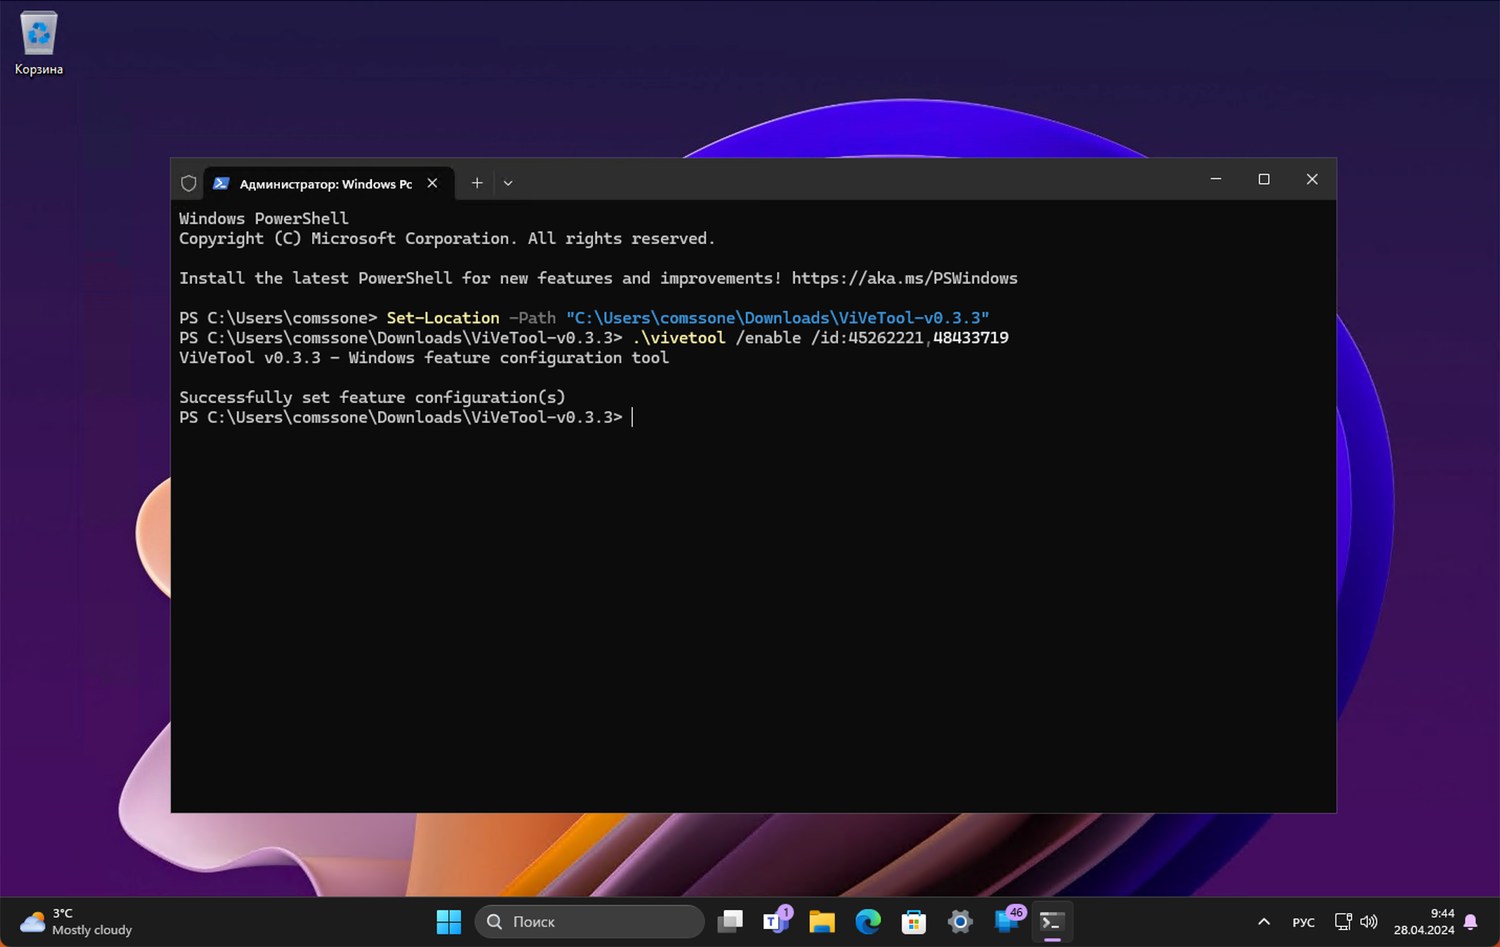
Task: Expand the terminal profiles dropdown chevron
Action: point(508,183)
